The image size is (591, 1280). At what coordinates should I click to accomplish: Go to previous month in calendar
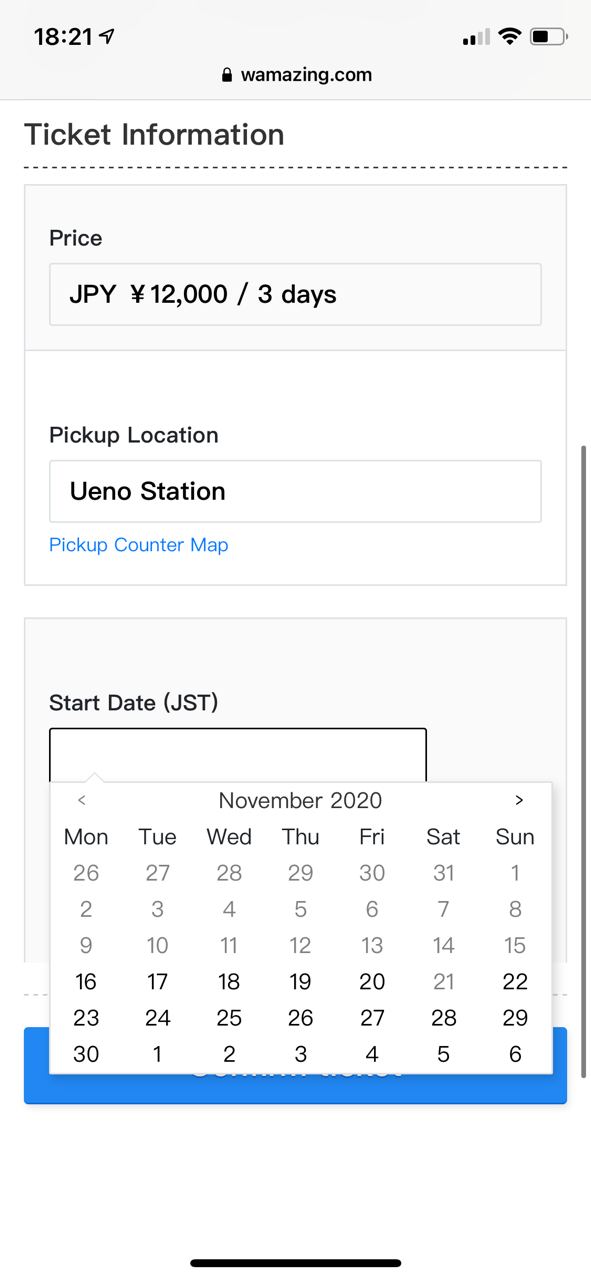(x=82, y=800)
